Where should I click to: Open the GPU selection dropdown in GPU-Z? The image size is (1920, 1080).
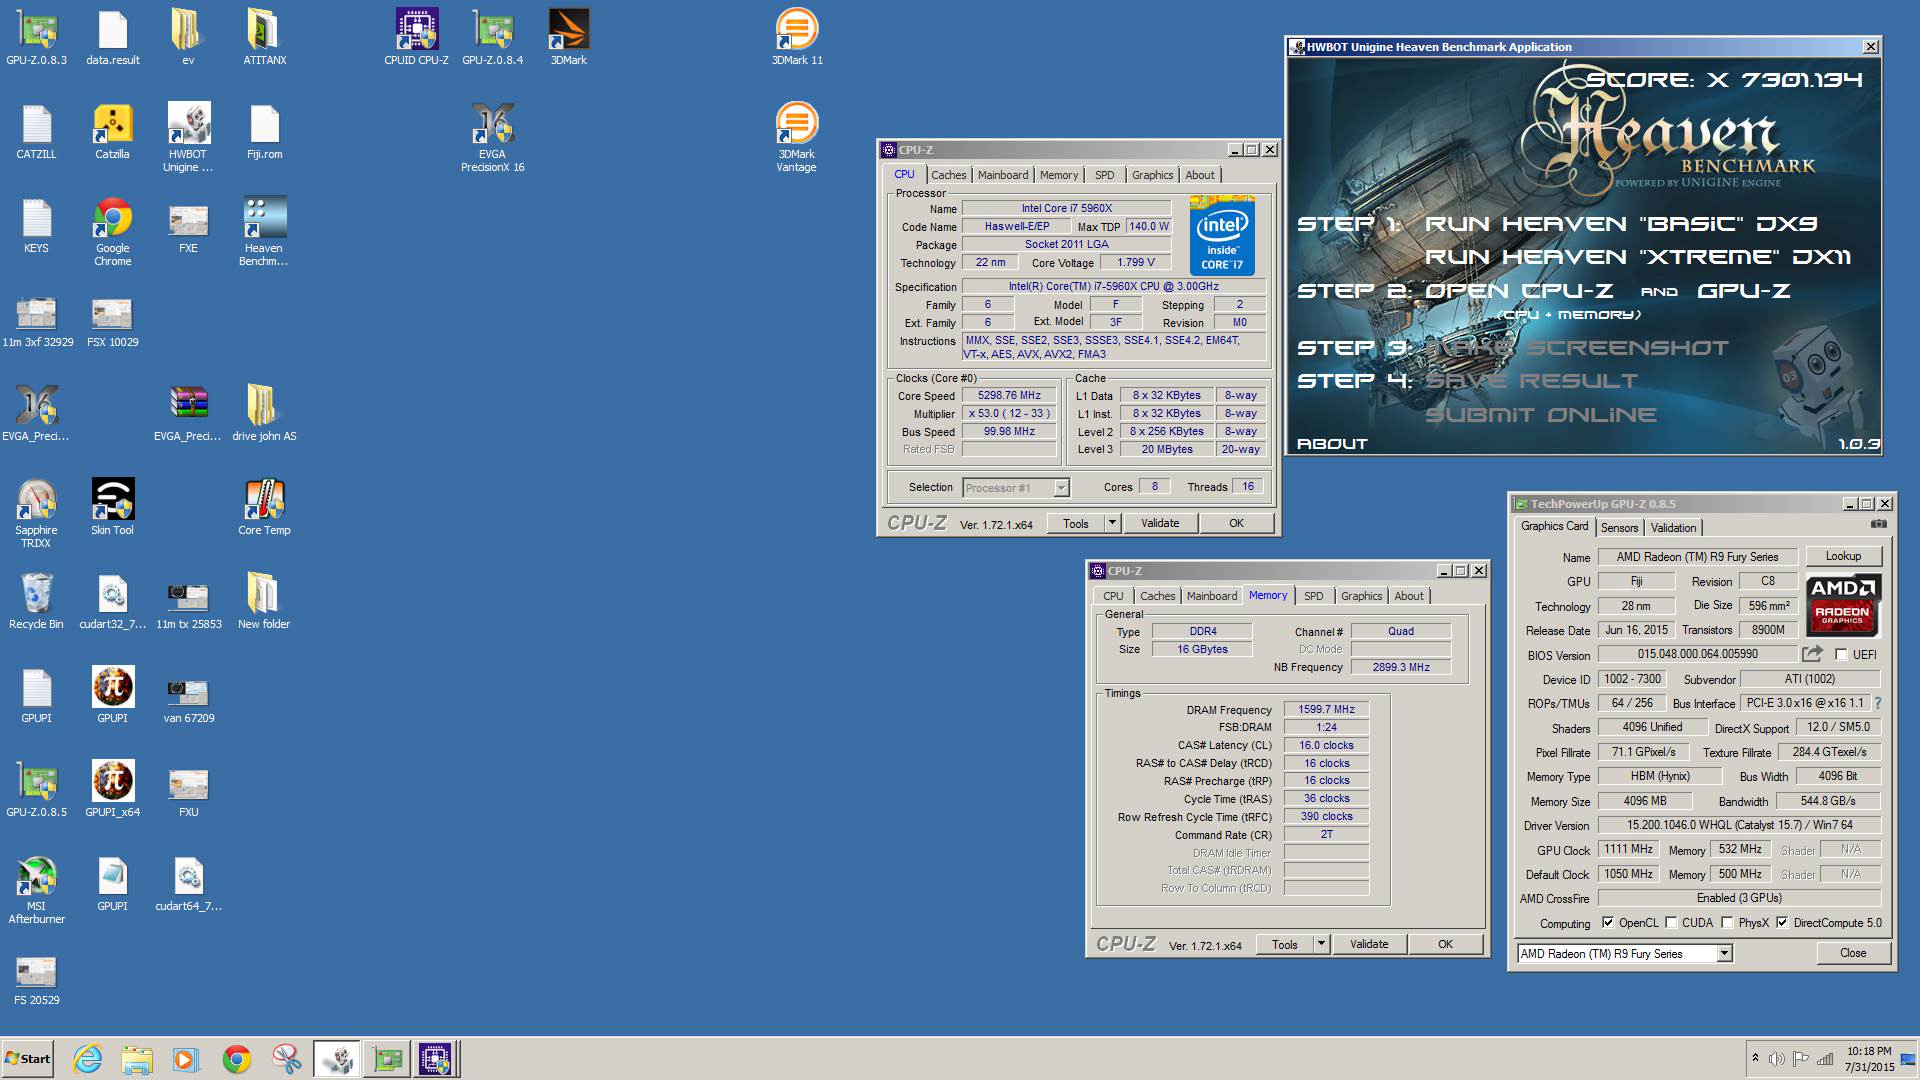tap(1724, 954)
